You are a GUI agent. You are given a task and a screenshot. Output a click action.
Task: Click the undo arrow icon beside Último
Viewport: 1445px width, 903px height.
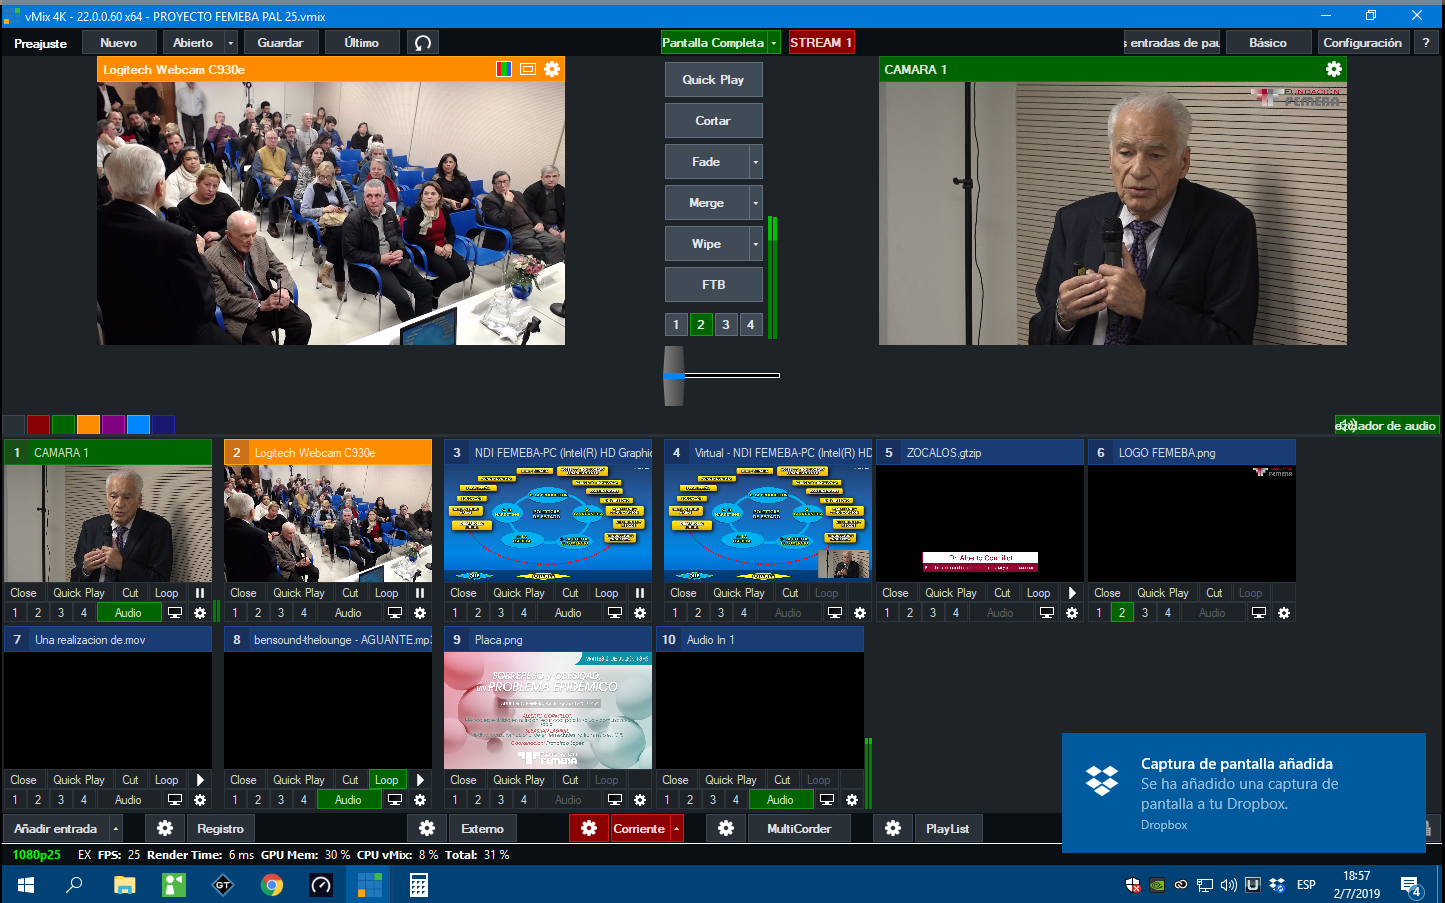tap(423, 43)
